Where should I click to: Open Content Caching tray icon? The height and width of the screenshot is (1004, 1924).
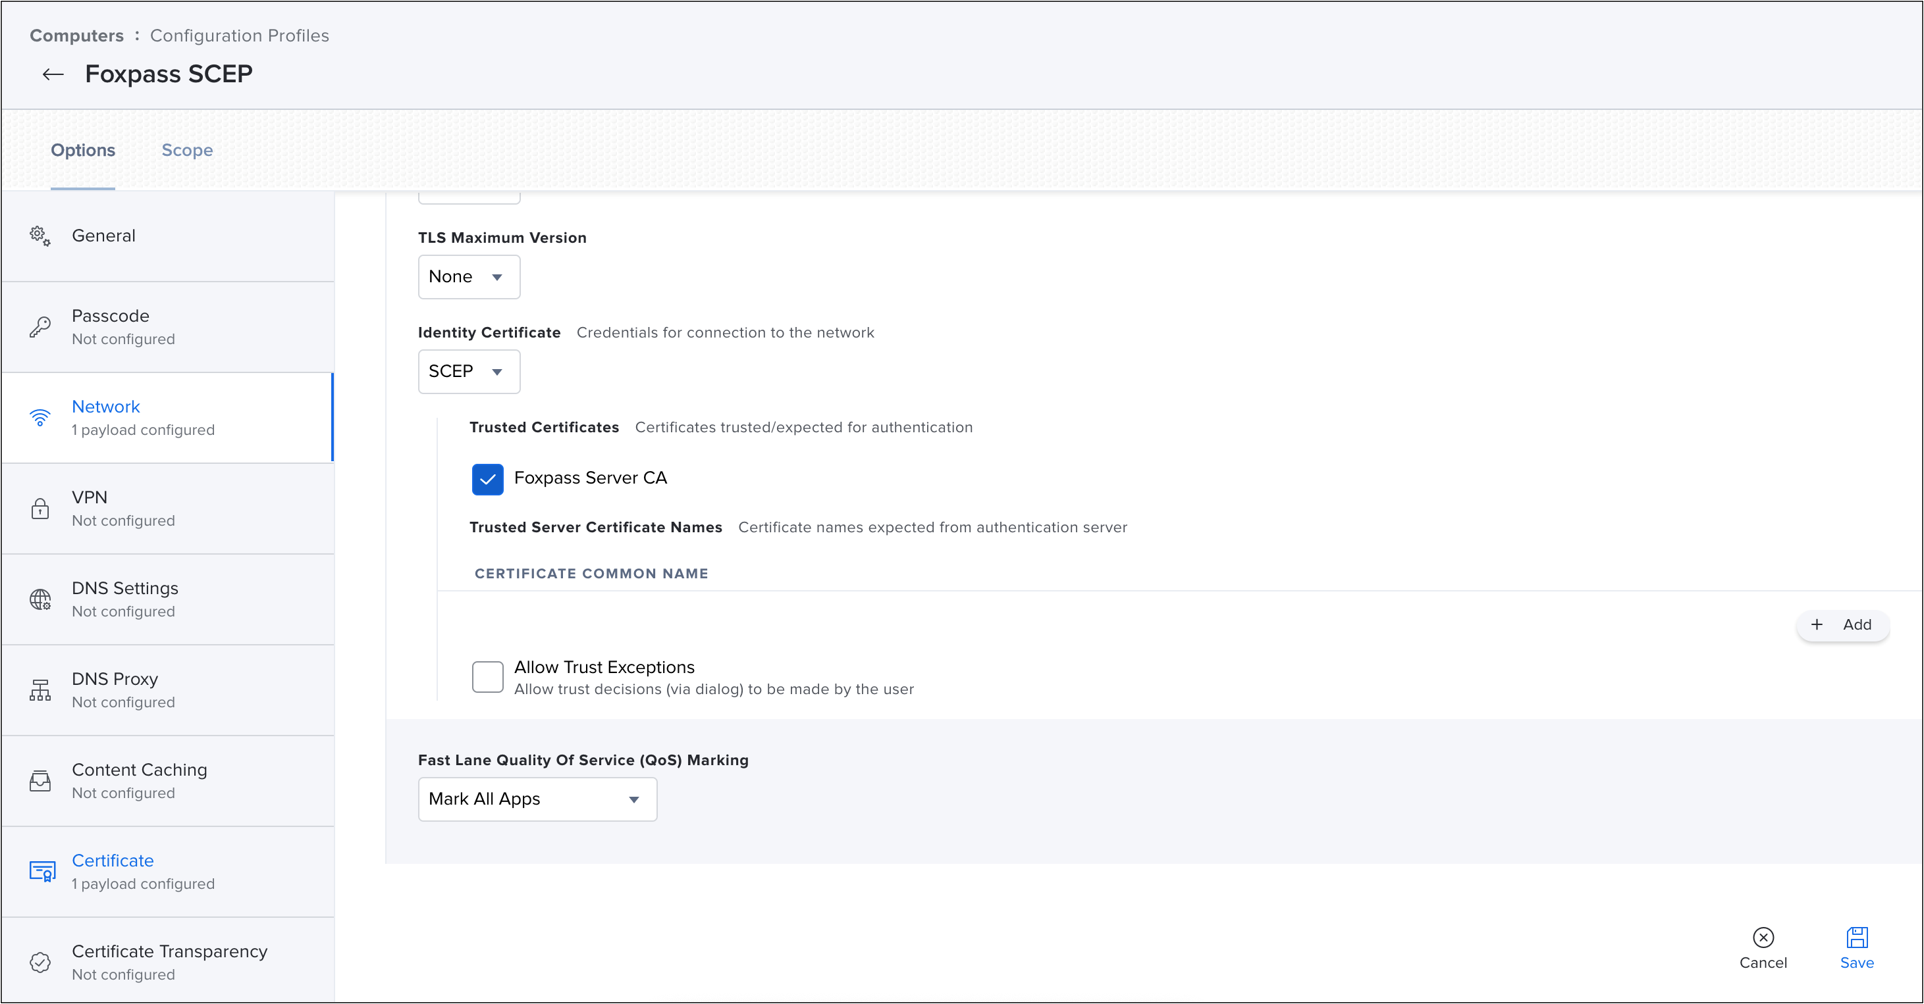click(x=40, y=781)
